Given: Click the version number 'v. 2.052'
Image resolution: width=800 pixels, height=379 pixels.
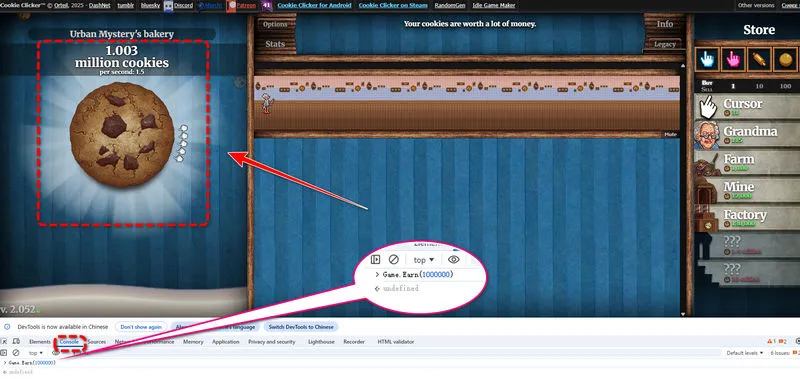Looking at the screenshot, I should click(18, 309).
